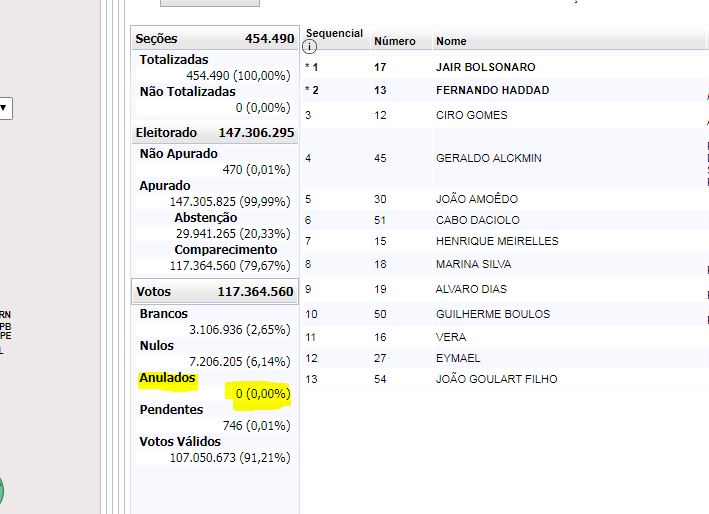Click GUILHERME BOULOS in the list
The width and height of the screenshot is (709, 514).
click(493, 314)
